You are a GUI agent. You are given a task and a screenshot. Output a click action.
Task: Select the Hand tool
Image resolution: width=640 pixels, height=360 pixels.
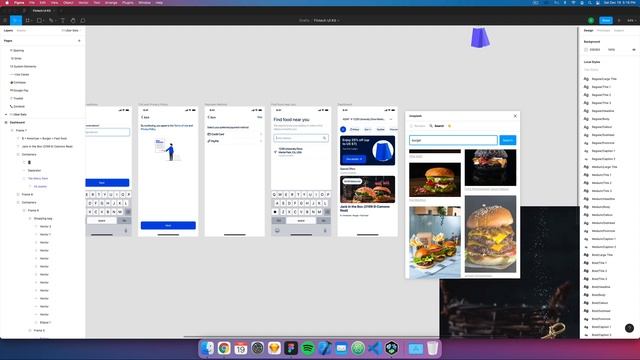tap(73, 20)
